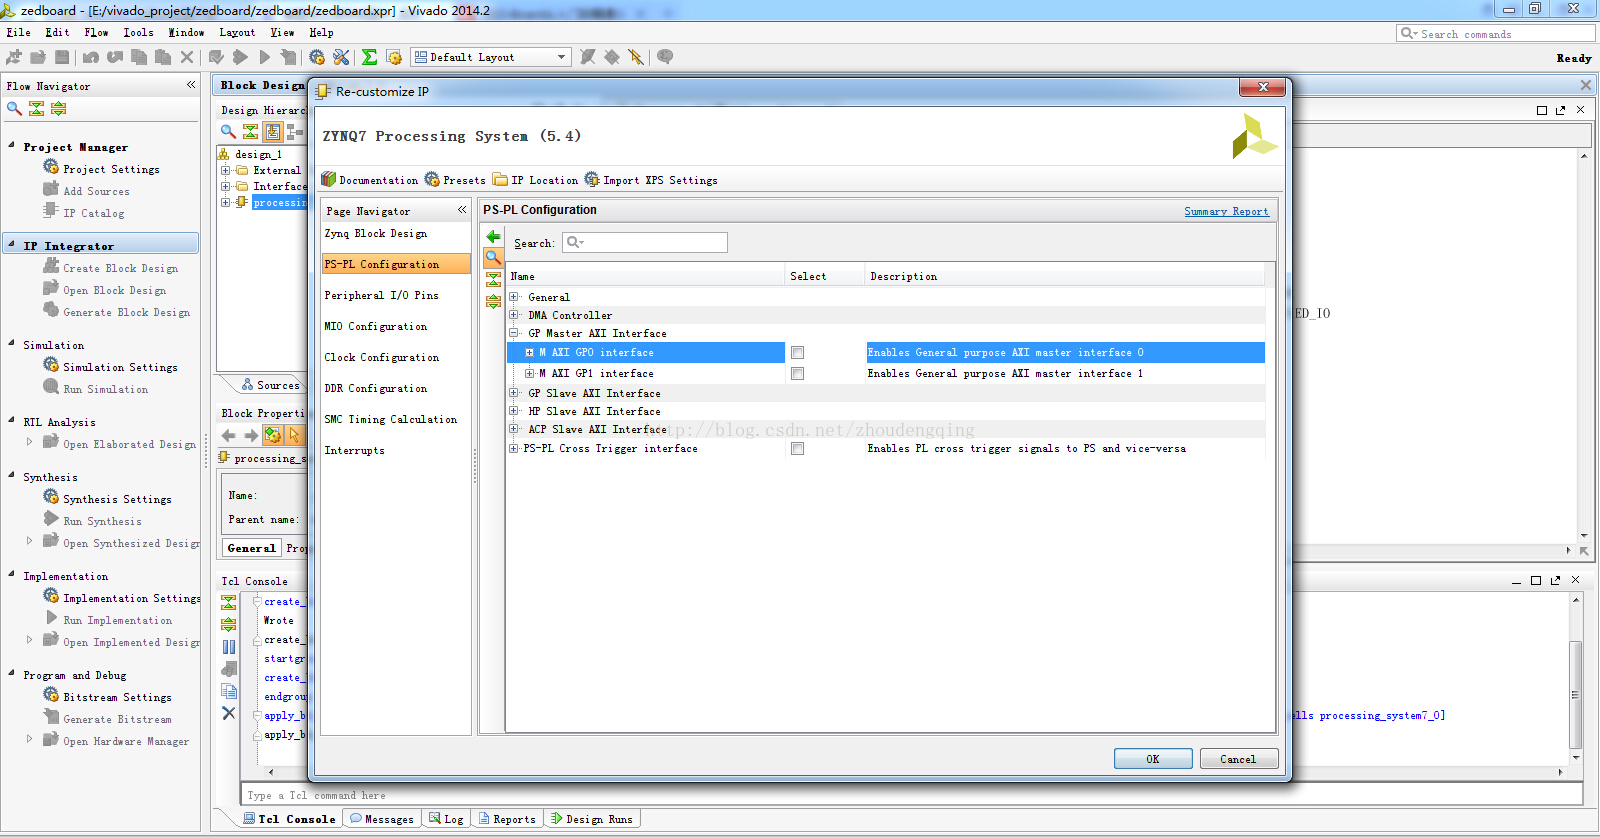The image size is (1600, 838).
Task: Open the Summary Report link
Action: click(1226, 211)
